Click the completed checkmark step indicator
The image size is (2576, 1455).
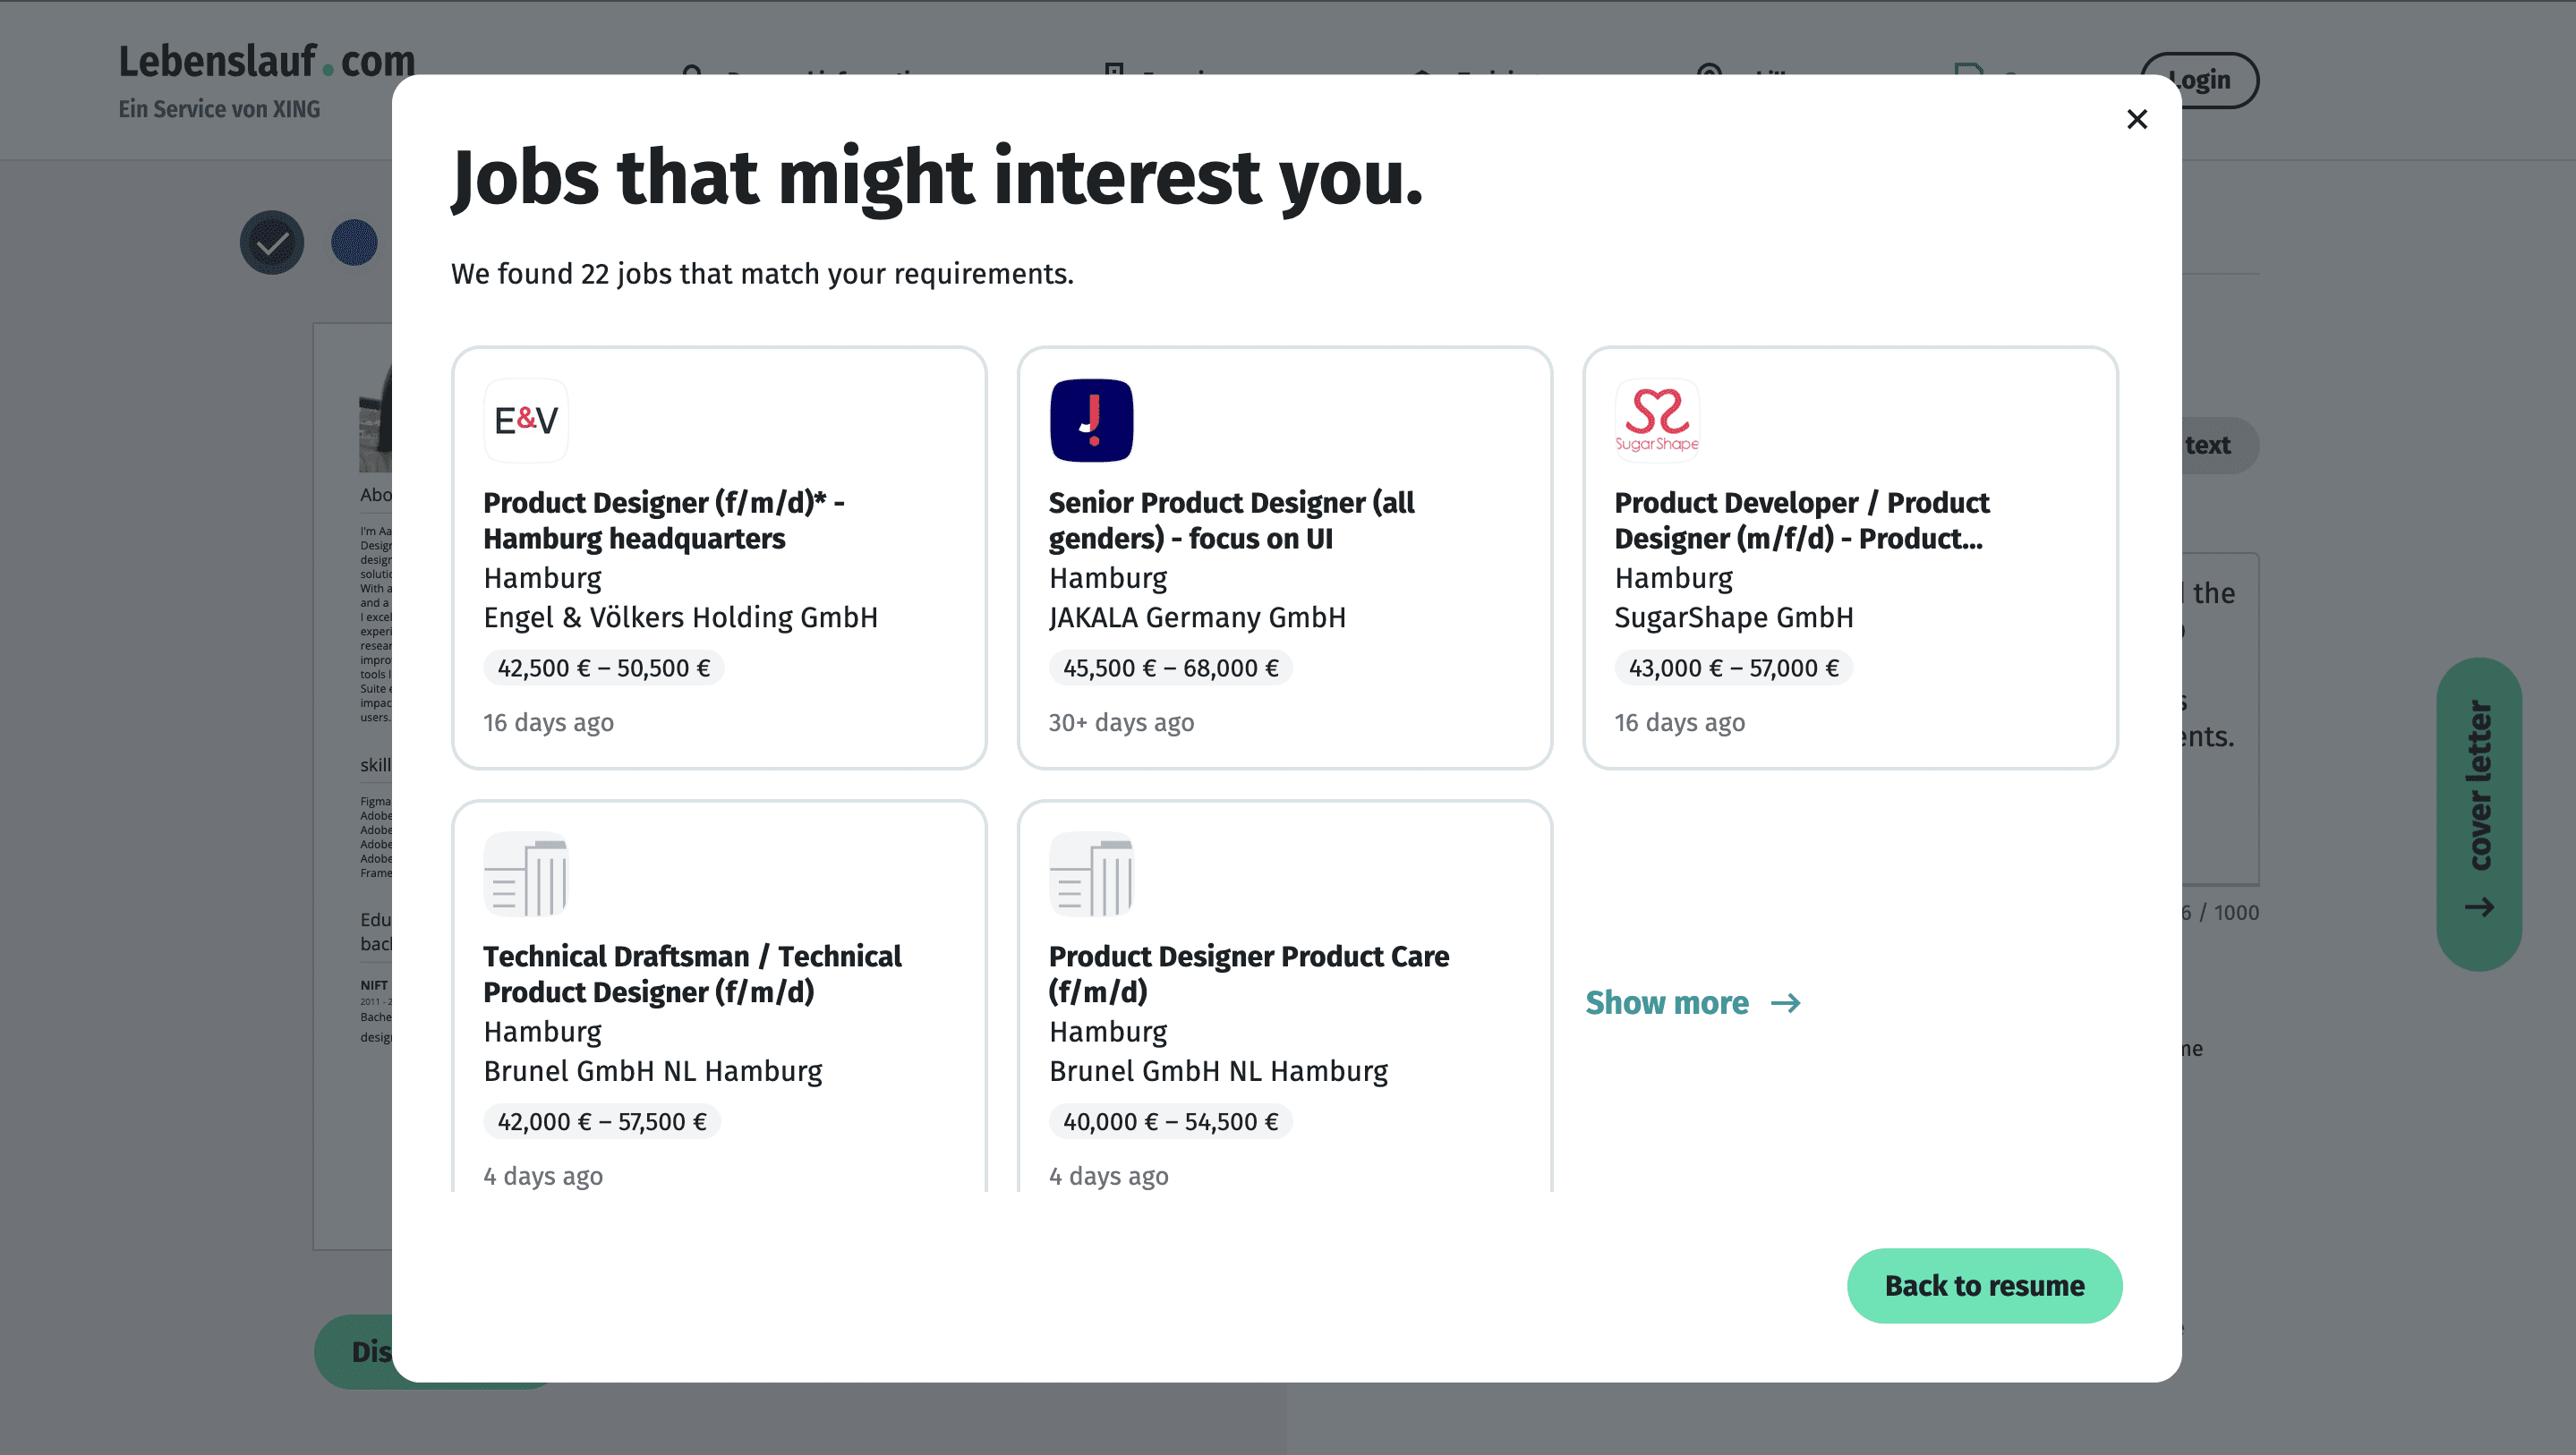[271, 242]
